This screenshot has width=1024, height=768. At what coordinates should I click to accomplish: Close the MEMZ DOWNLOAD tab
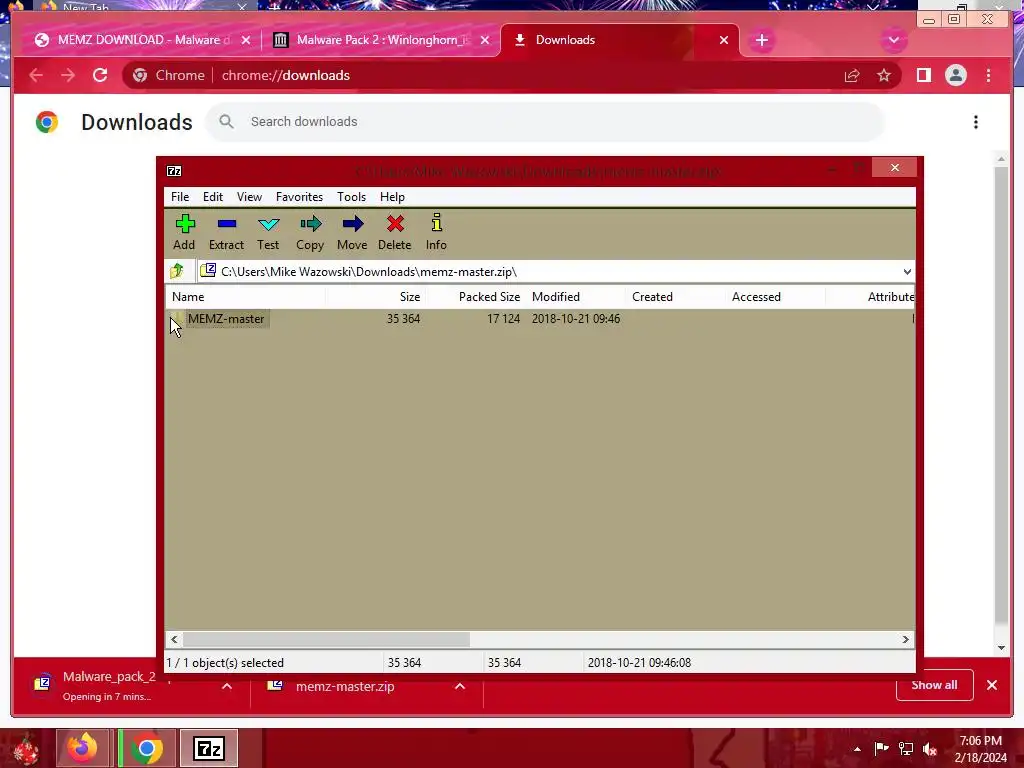246,40
